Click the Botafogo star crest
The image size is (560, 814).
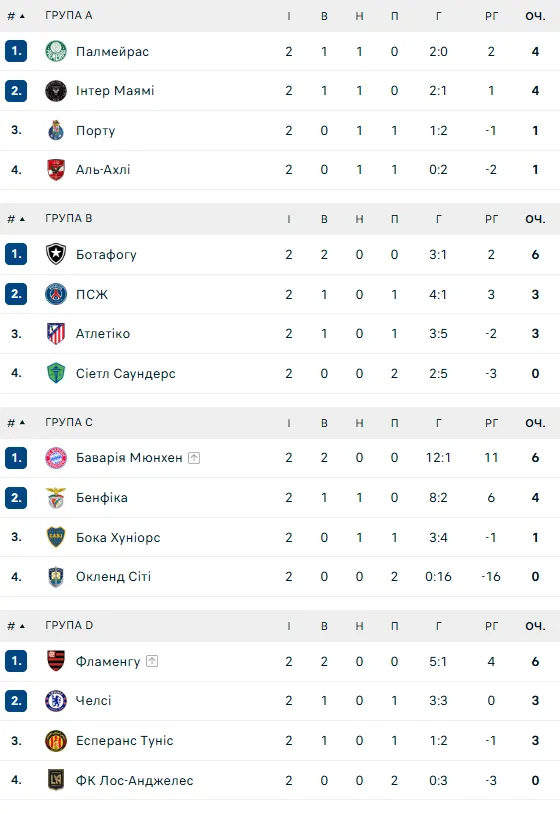[x=56, y=254]
